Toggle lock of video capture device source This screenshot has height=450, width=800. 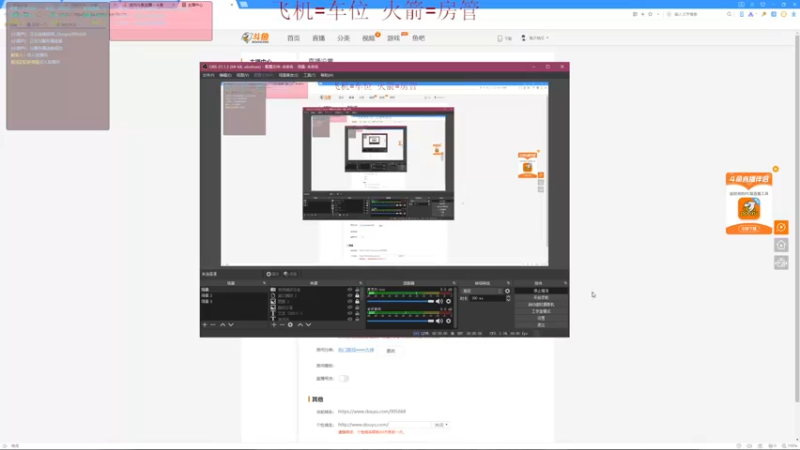coord(357,289)
